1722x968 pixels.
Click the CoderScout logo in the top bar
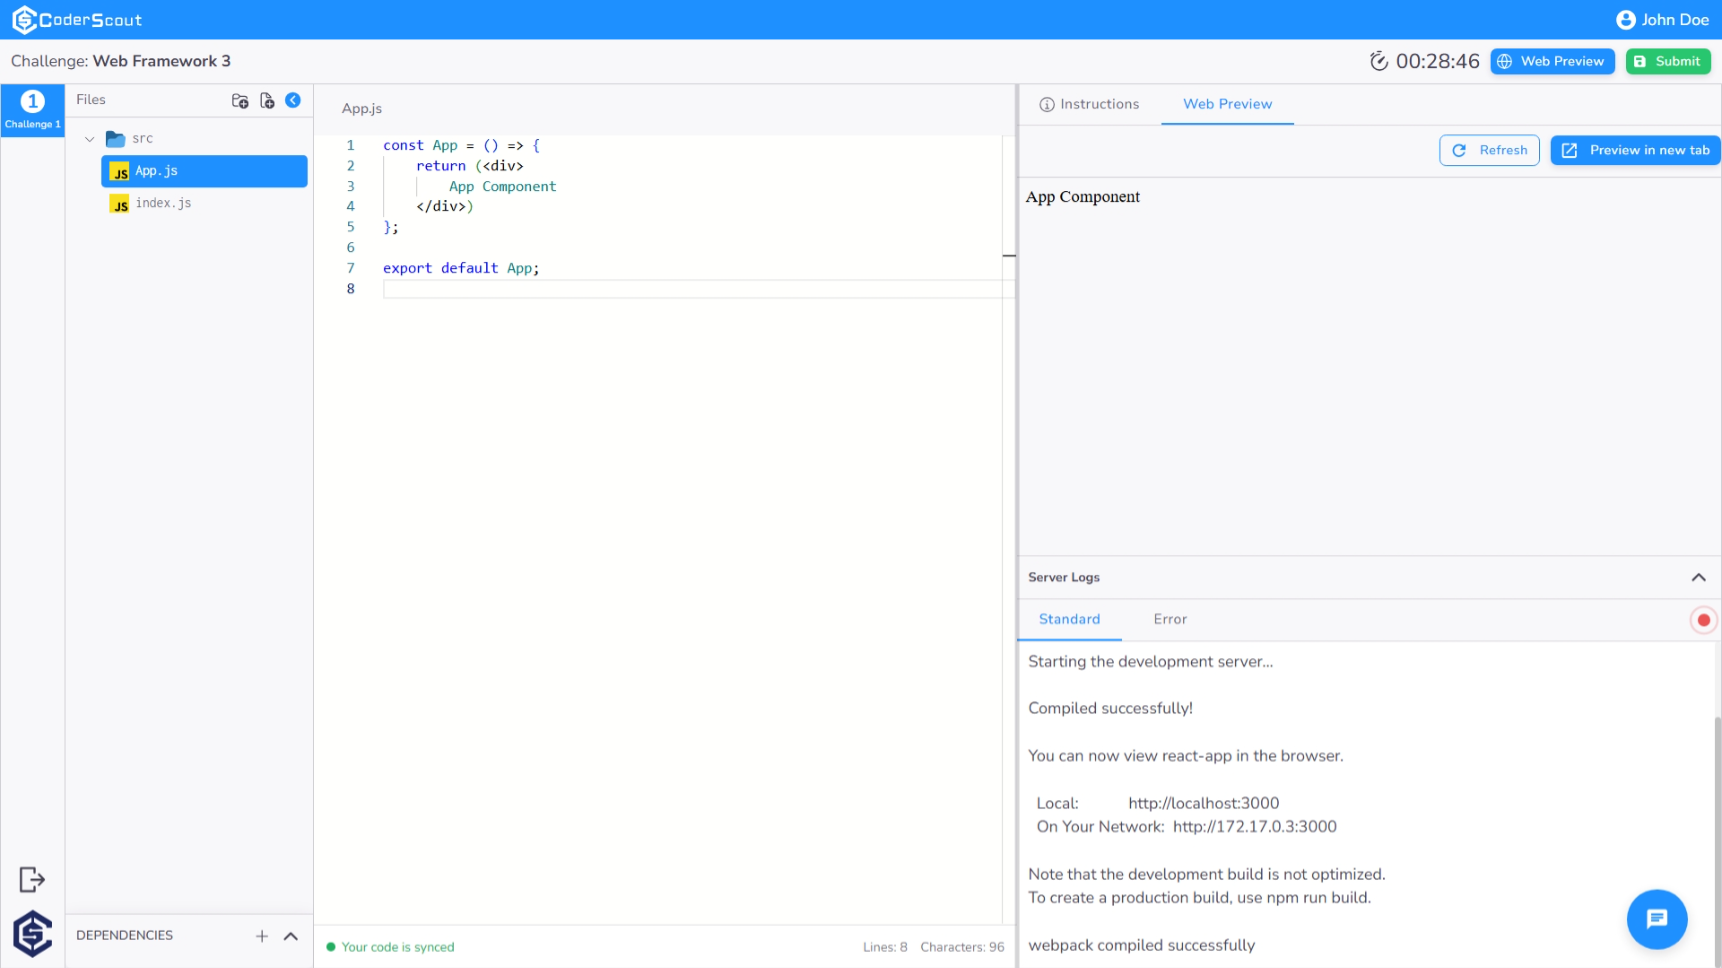[x=78, y=19]
